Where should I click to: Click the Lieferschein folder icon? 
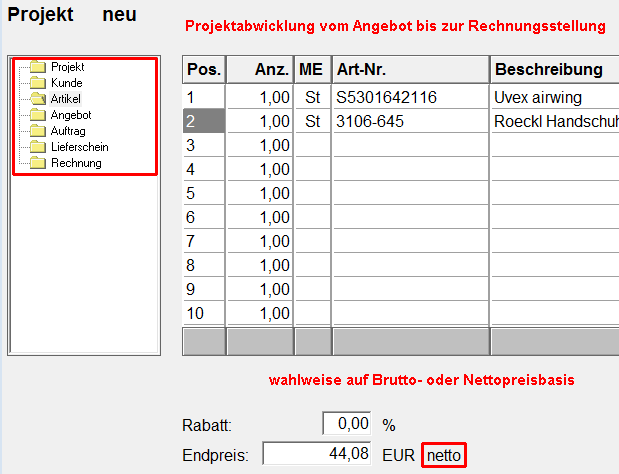(38, 147)
